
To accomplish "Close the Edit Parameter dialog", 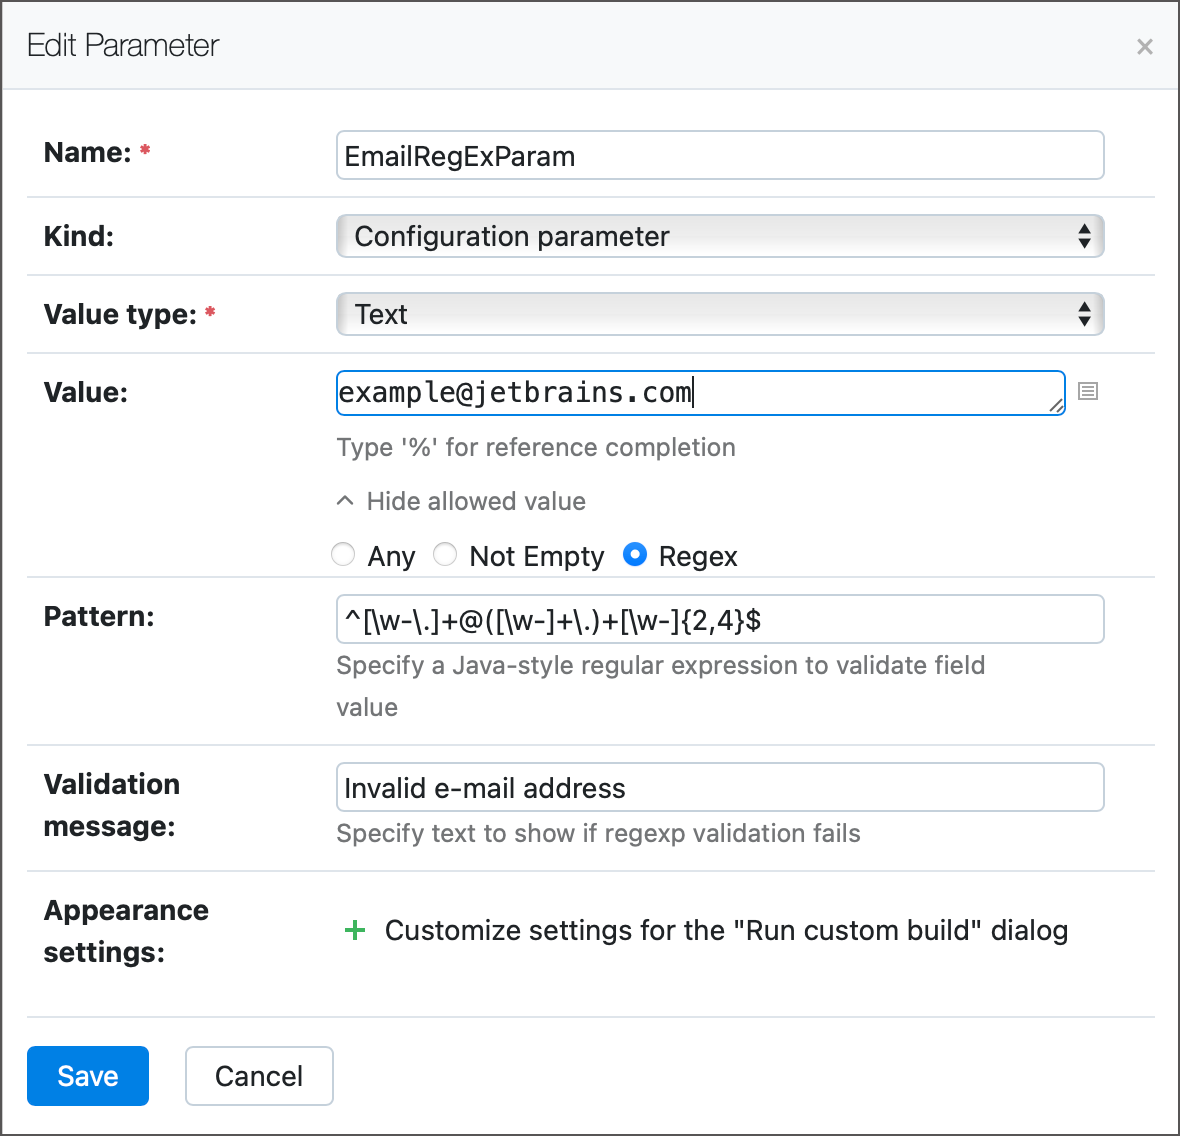I will tap(1144, 46).
